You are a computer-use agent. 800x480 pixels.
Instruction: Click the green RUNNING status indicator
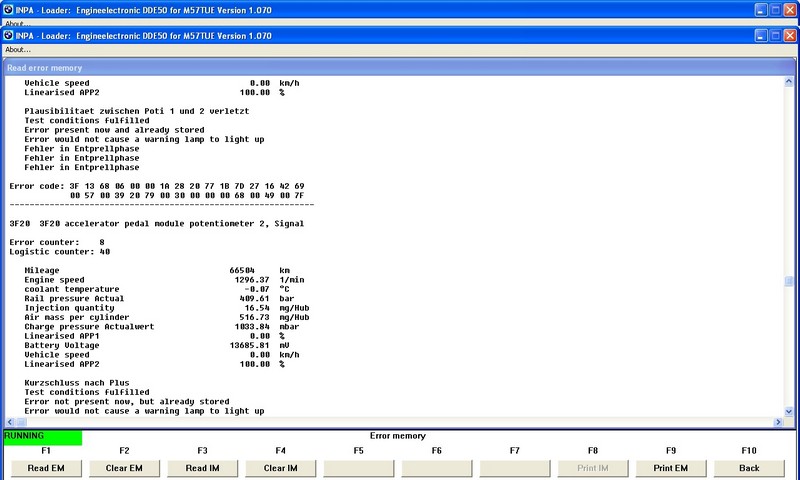pyautogui.click(x=43, y=437)
